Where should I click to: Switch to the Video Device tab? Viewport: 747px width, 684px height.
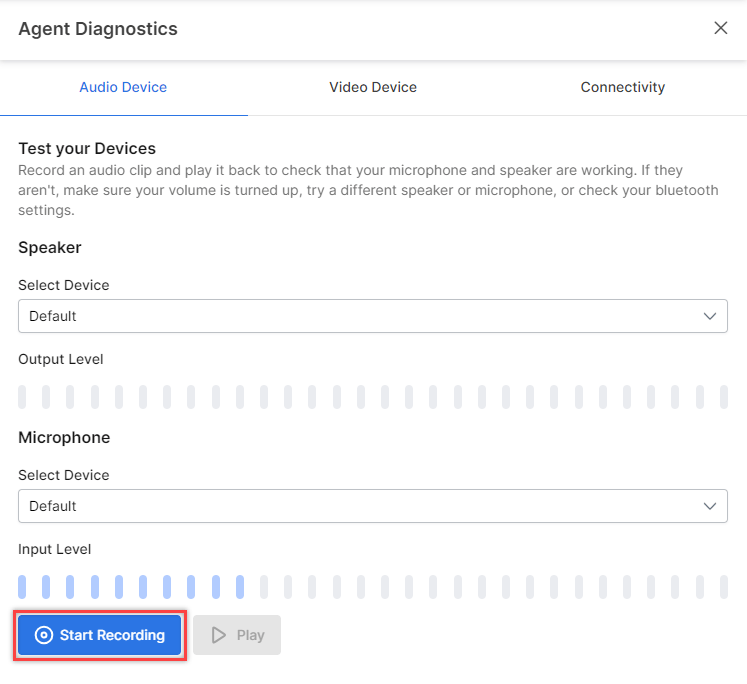[373, 87]
